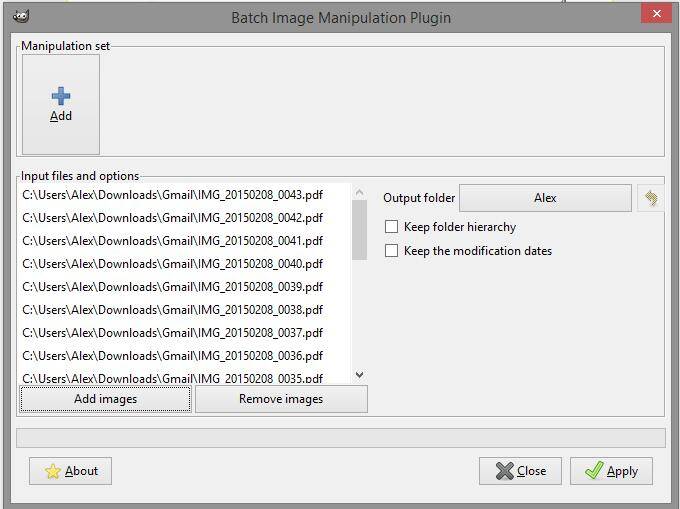Select IMG_20150208_0039.pdf in the list
Image resolution: width=680 pixels, height=509 pixels.
(x=184, y=287)
